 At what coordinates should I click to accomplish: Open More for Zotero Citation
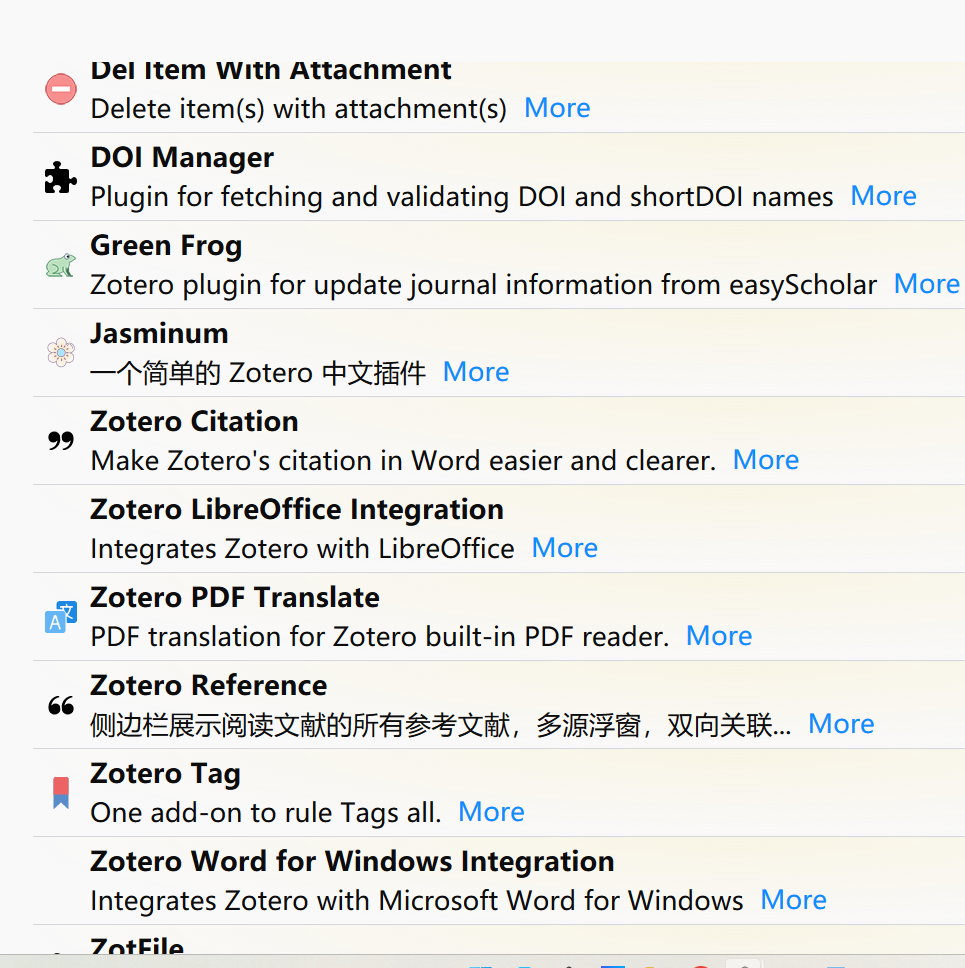click(765, 459)
